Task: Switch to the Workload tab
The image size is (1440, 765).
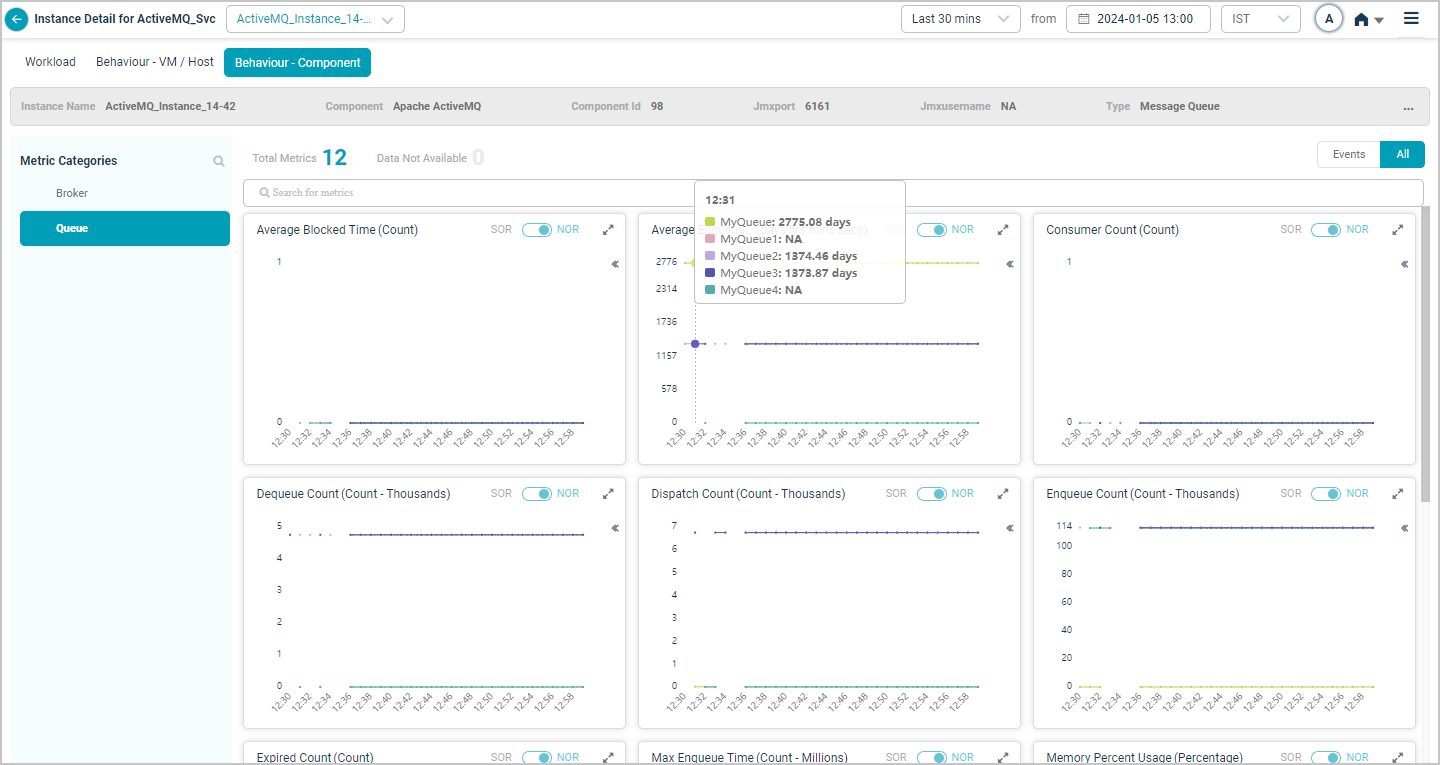Action: tap(50, 62)
